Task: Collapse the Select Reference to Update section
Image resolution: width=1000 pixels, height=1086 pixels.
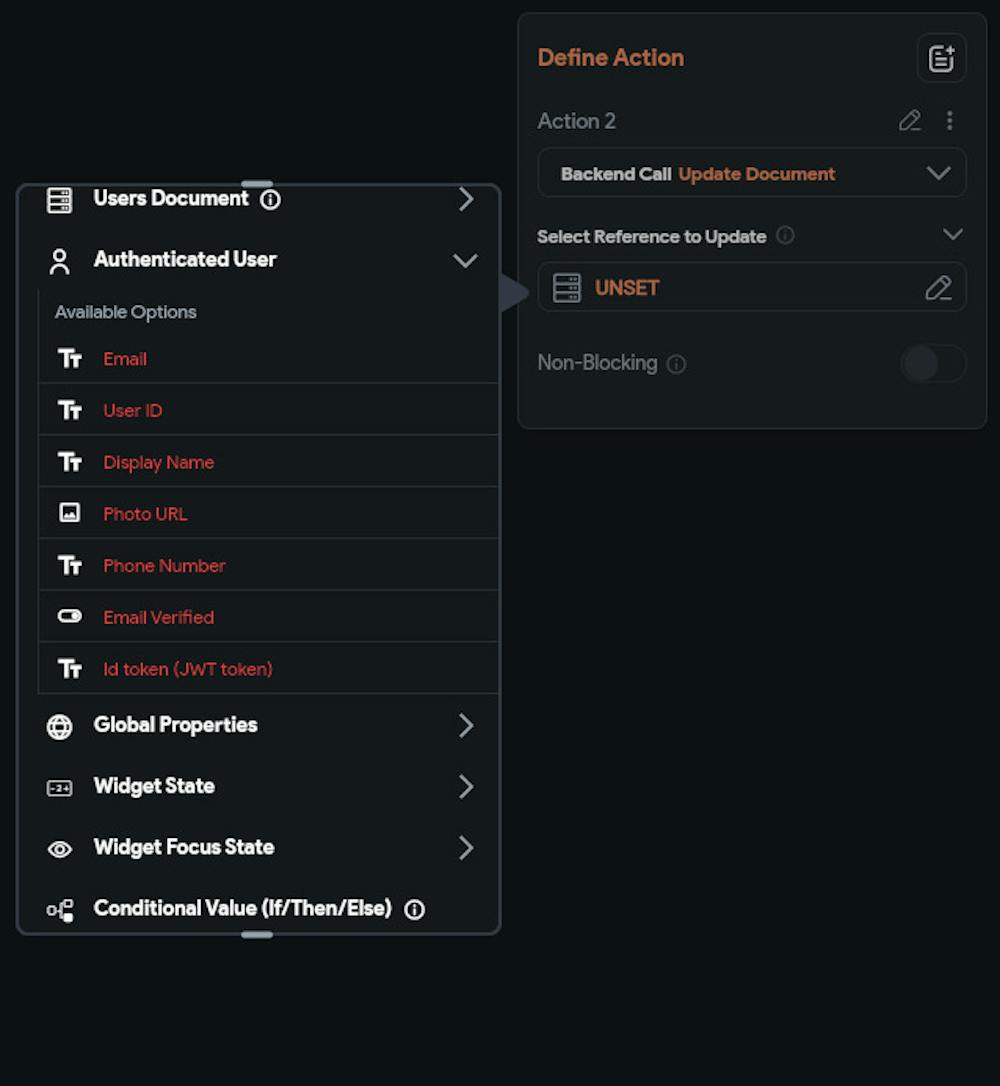Action: (953, 235)
